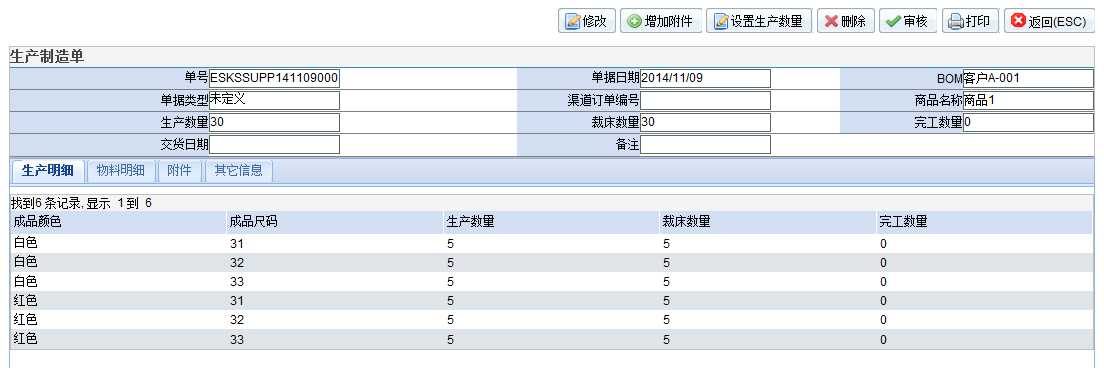1104x368 pixels.
Task: Open the 附件 tab
Action: (180, 170)
